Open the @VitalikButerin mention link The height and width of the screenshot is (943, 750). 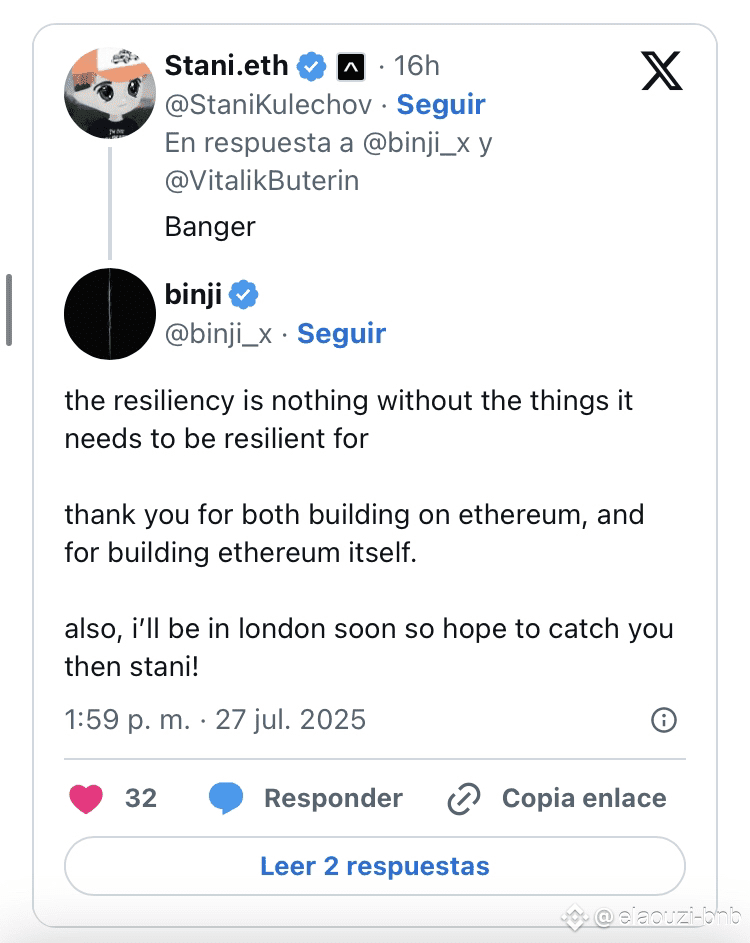click(262, 180)
